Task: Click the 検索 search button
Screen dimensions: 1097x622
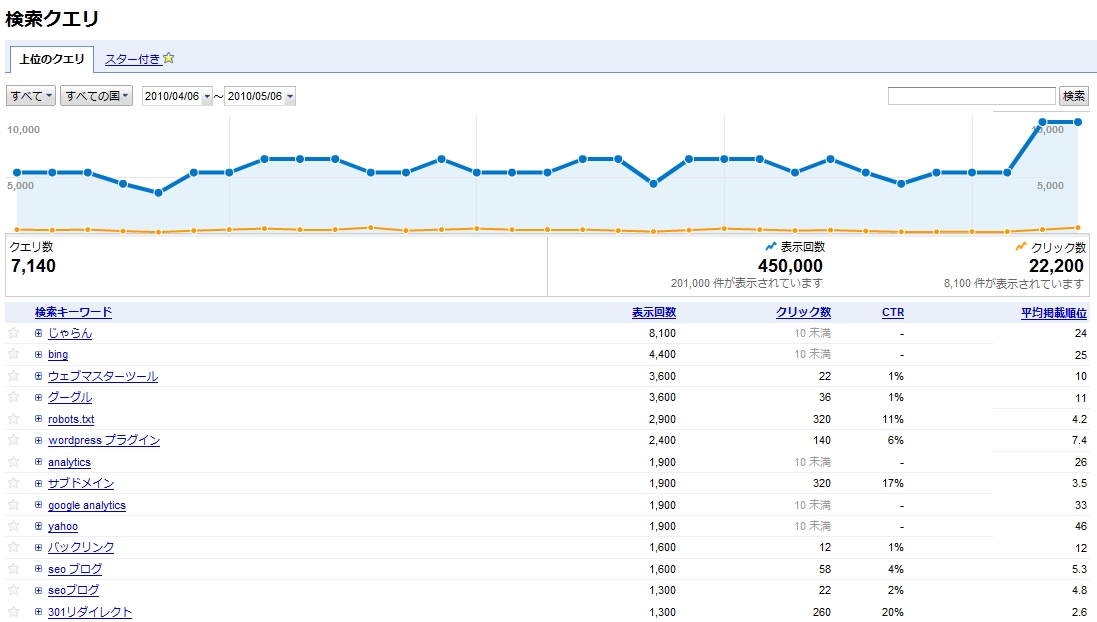Action: tap(1074, 96)
